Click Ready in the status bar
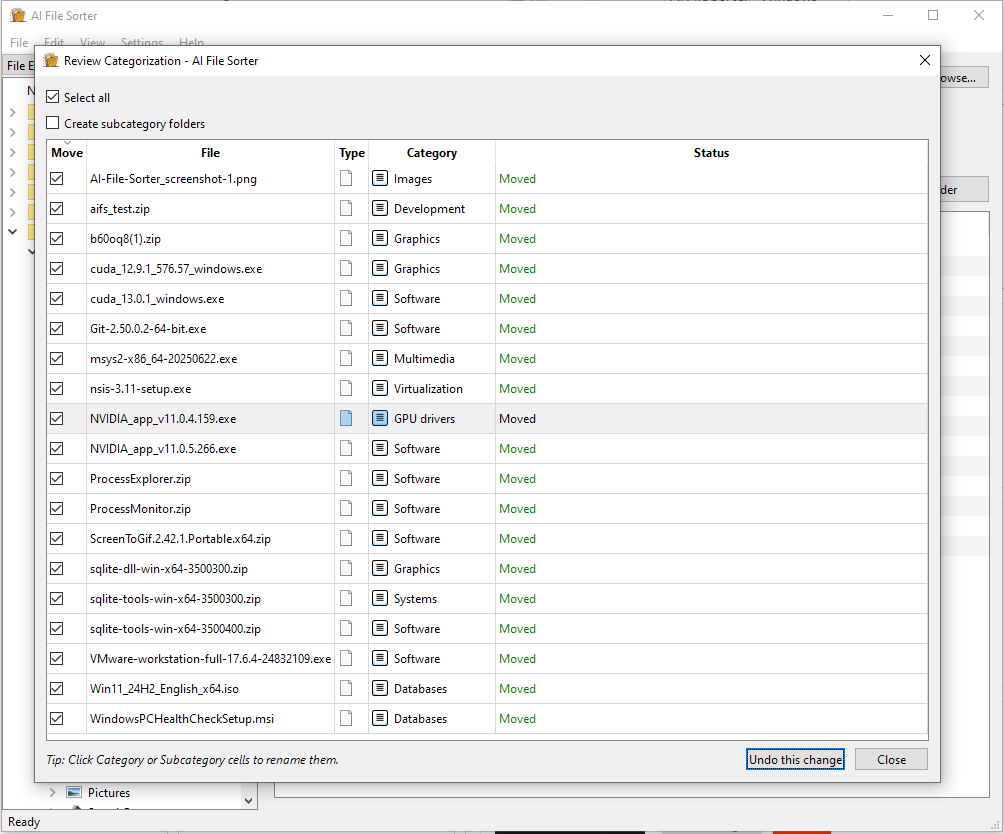The height and width of the screenshot is (834, 1004). point(24,822)
